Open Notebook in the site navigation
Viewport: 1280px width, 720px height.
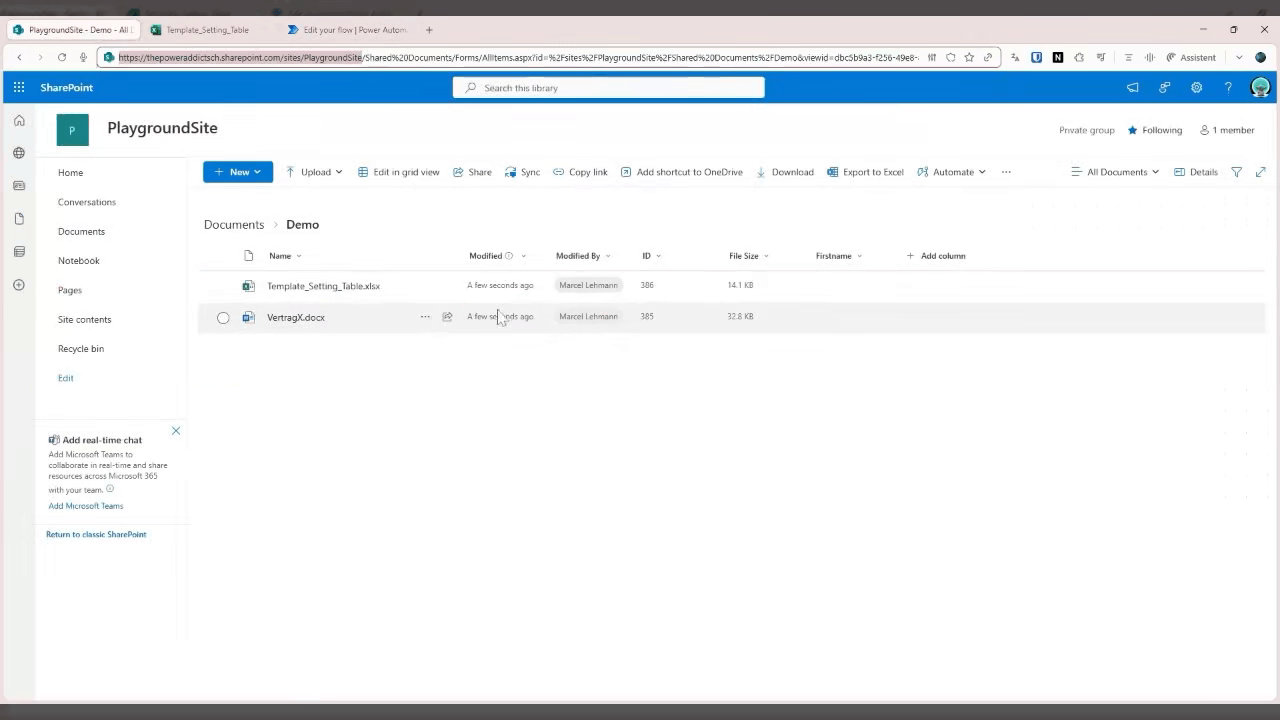79,261
